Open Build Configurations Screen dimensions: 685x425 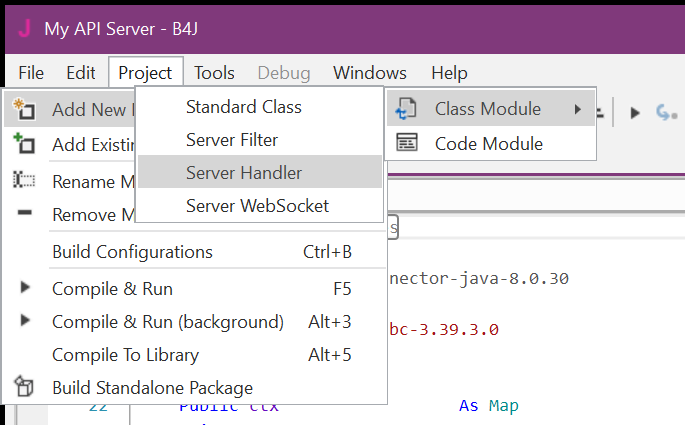coord(132,251)
